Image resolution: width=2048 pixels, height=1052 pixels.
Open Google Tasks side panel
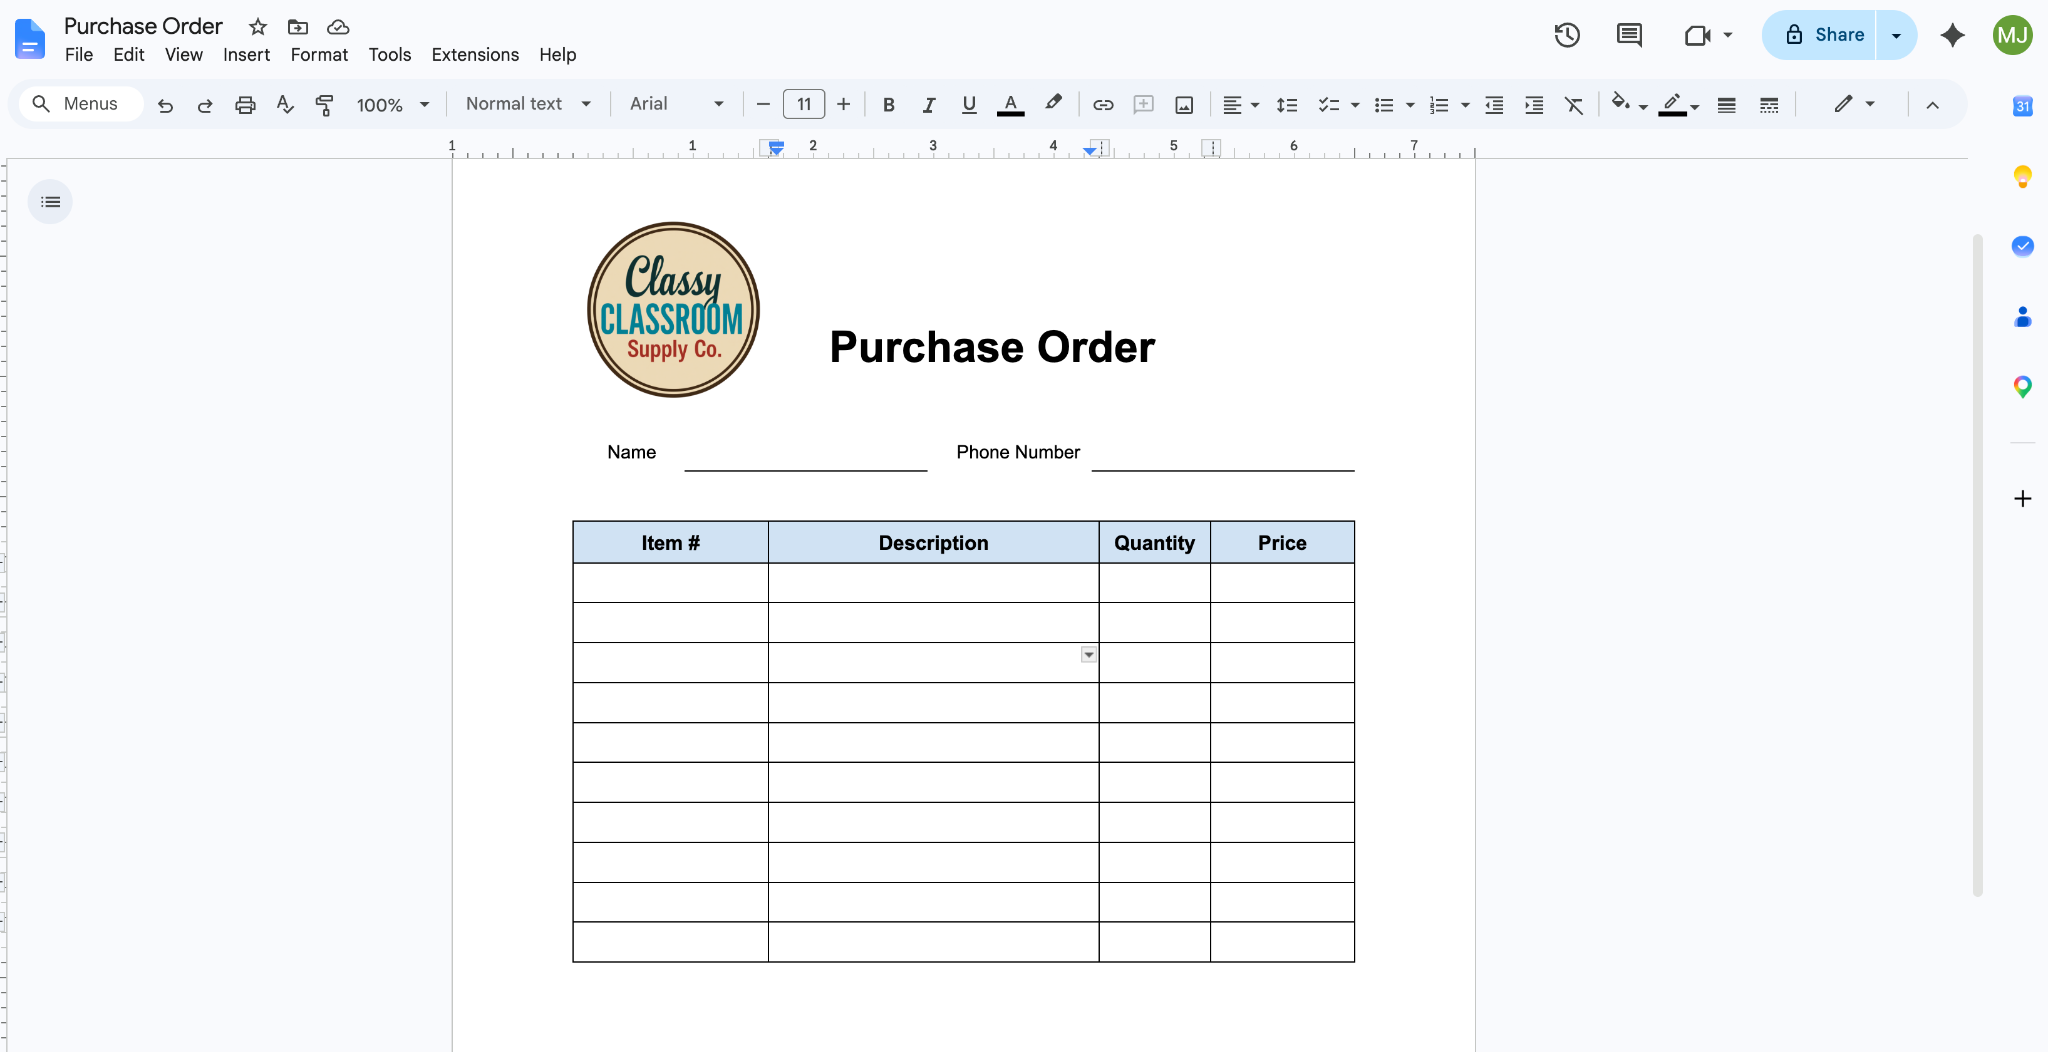point(2022,246)
